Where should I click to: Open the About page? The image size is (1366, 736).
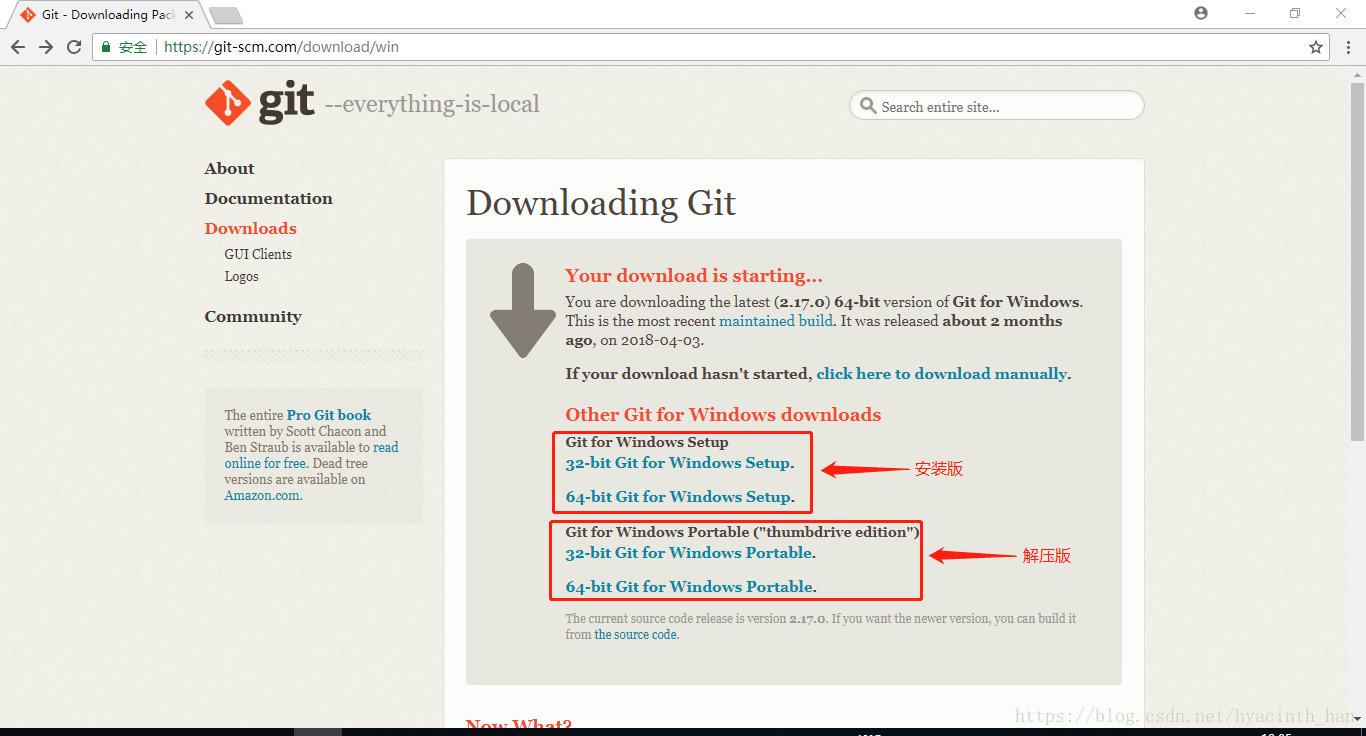point(229,168)
